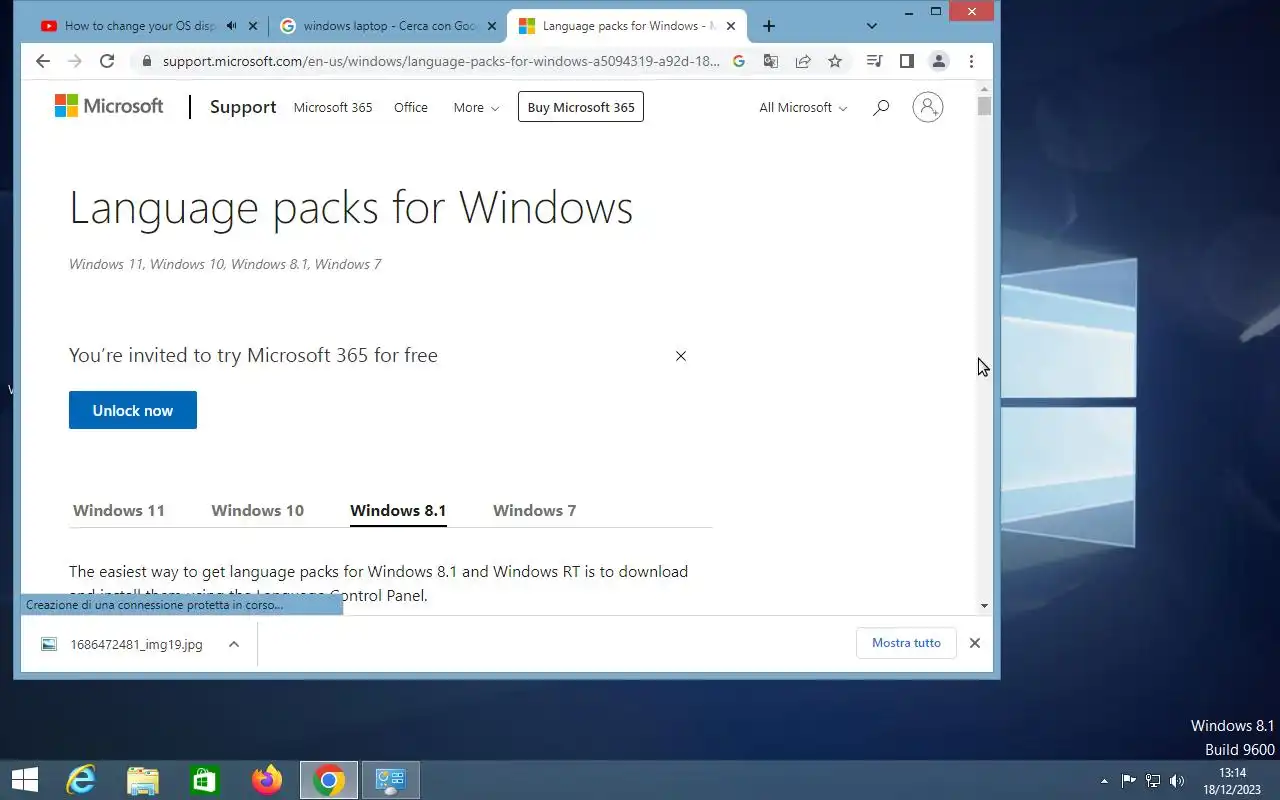This screenshot has height=800, width=1280.
Task: Click the Google icon in the address bar
Action: point(739,61)
